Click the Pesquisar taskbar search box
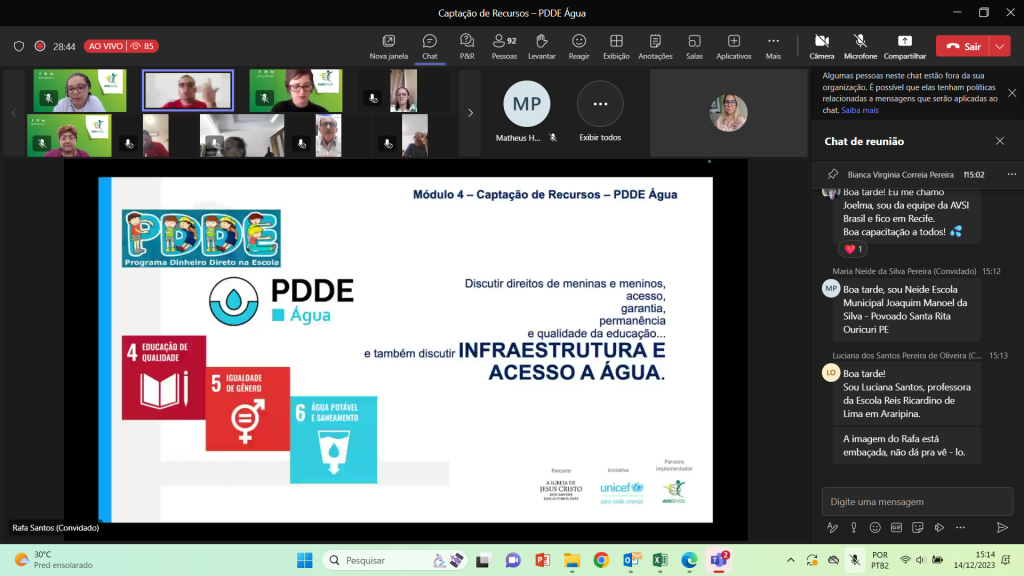 coord(395,560)
